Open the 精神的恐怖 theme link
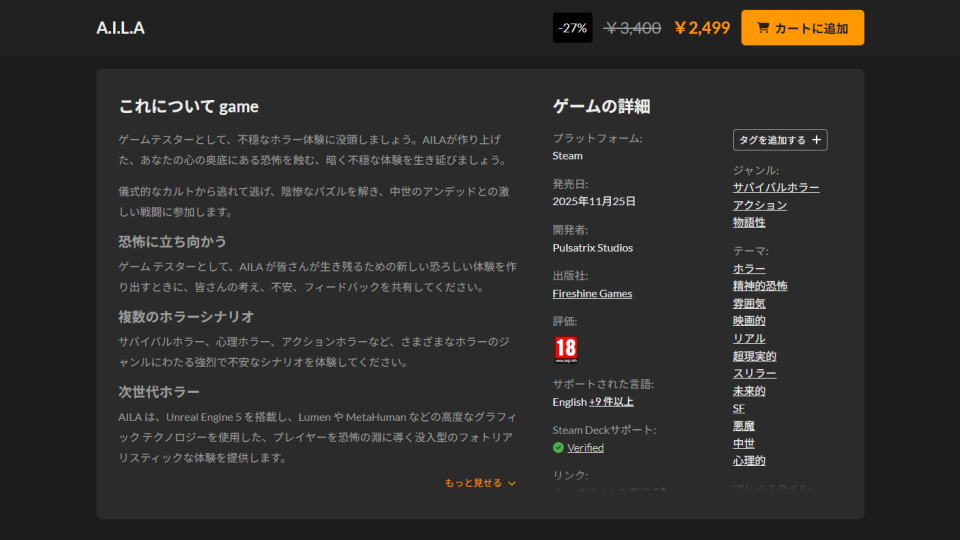Viewport: 960px width, 540px height. click(760, 286)
